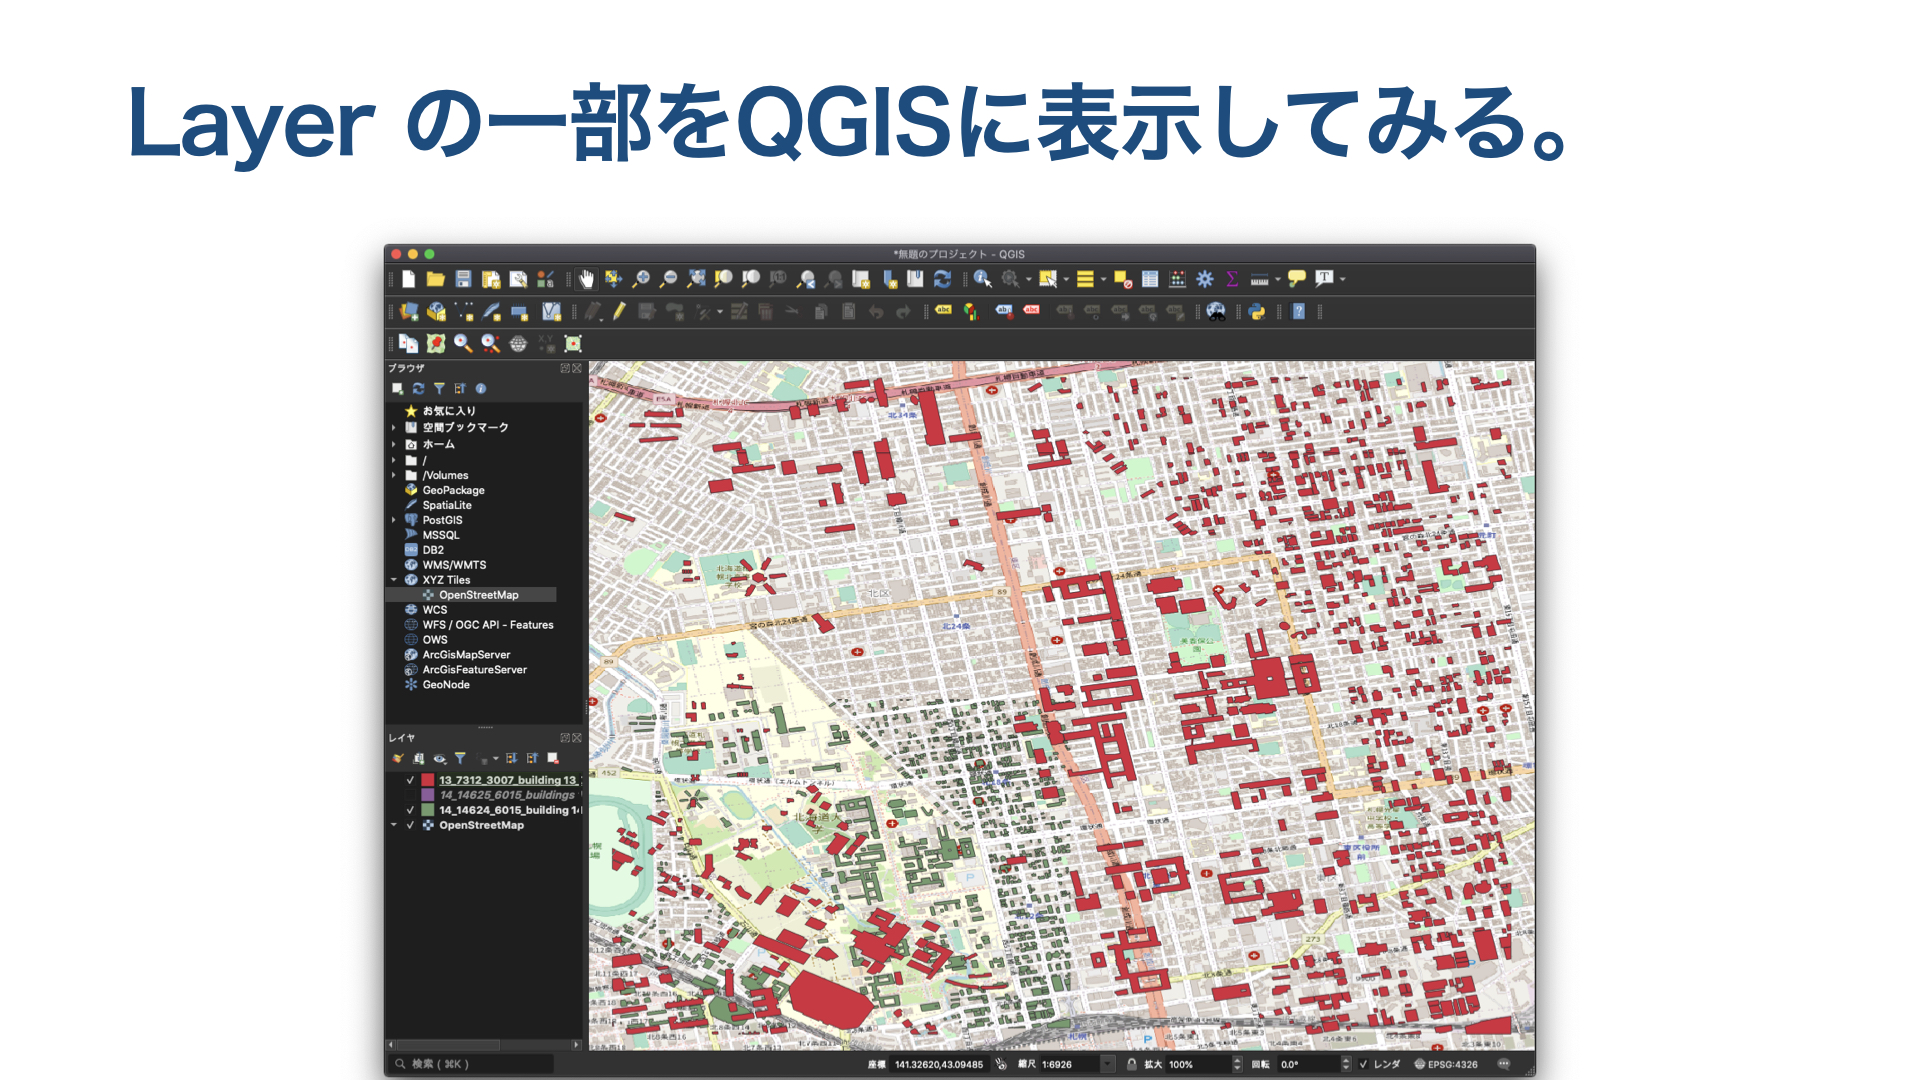
Task: Open the Data Source Manager
Action: coord(408,312)
